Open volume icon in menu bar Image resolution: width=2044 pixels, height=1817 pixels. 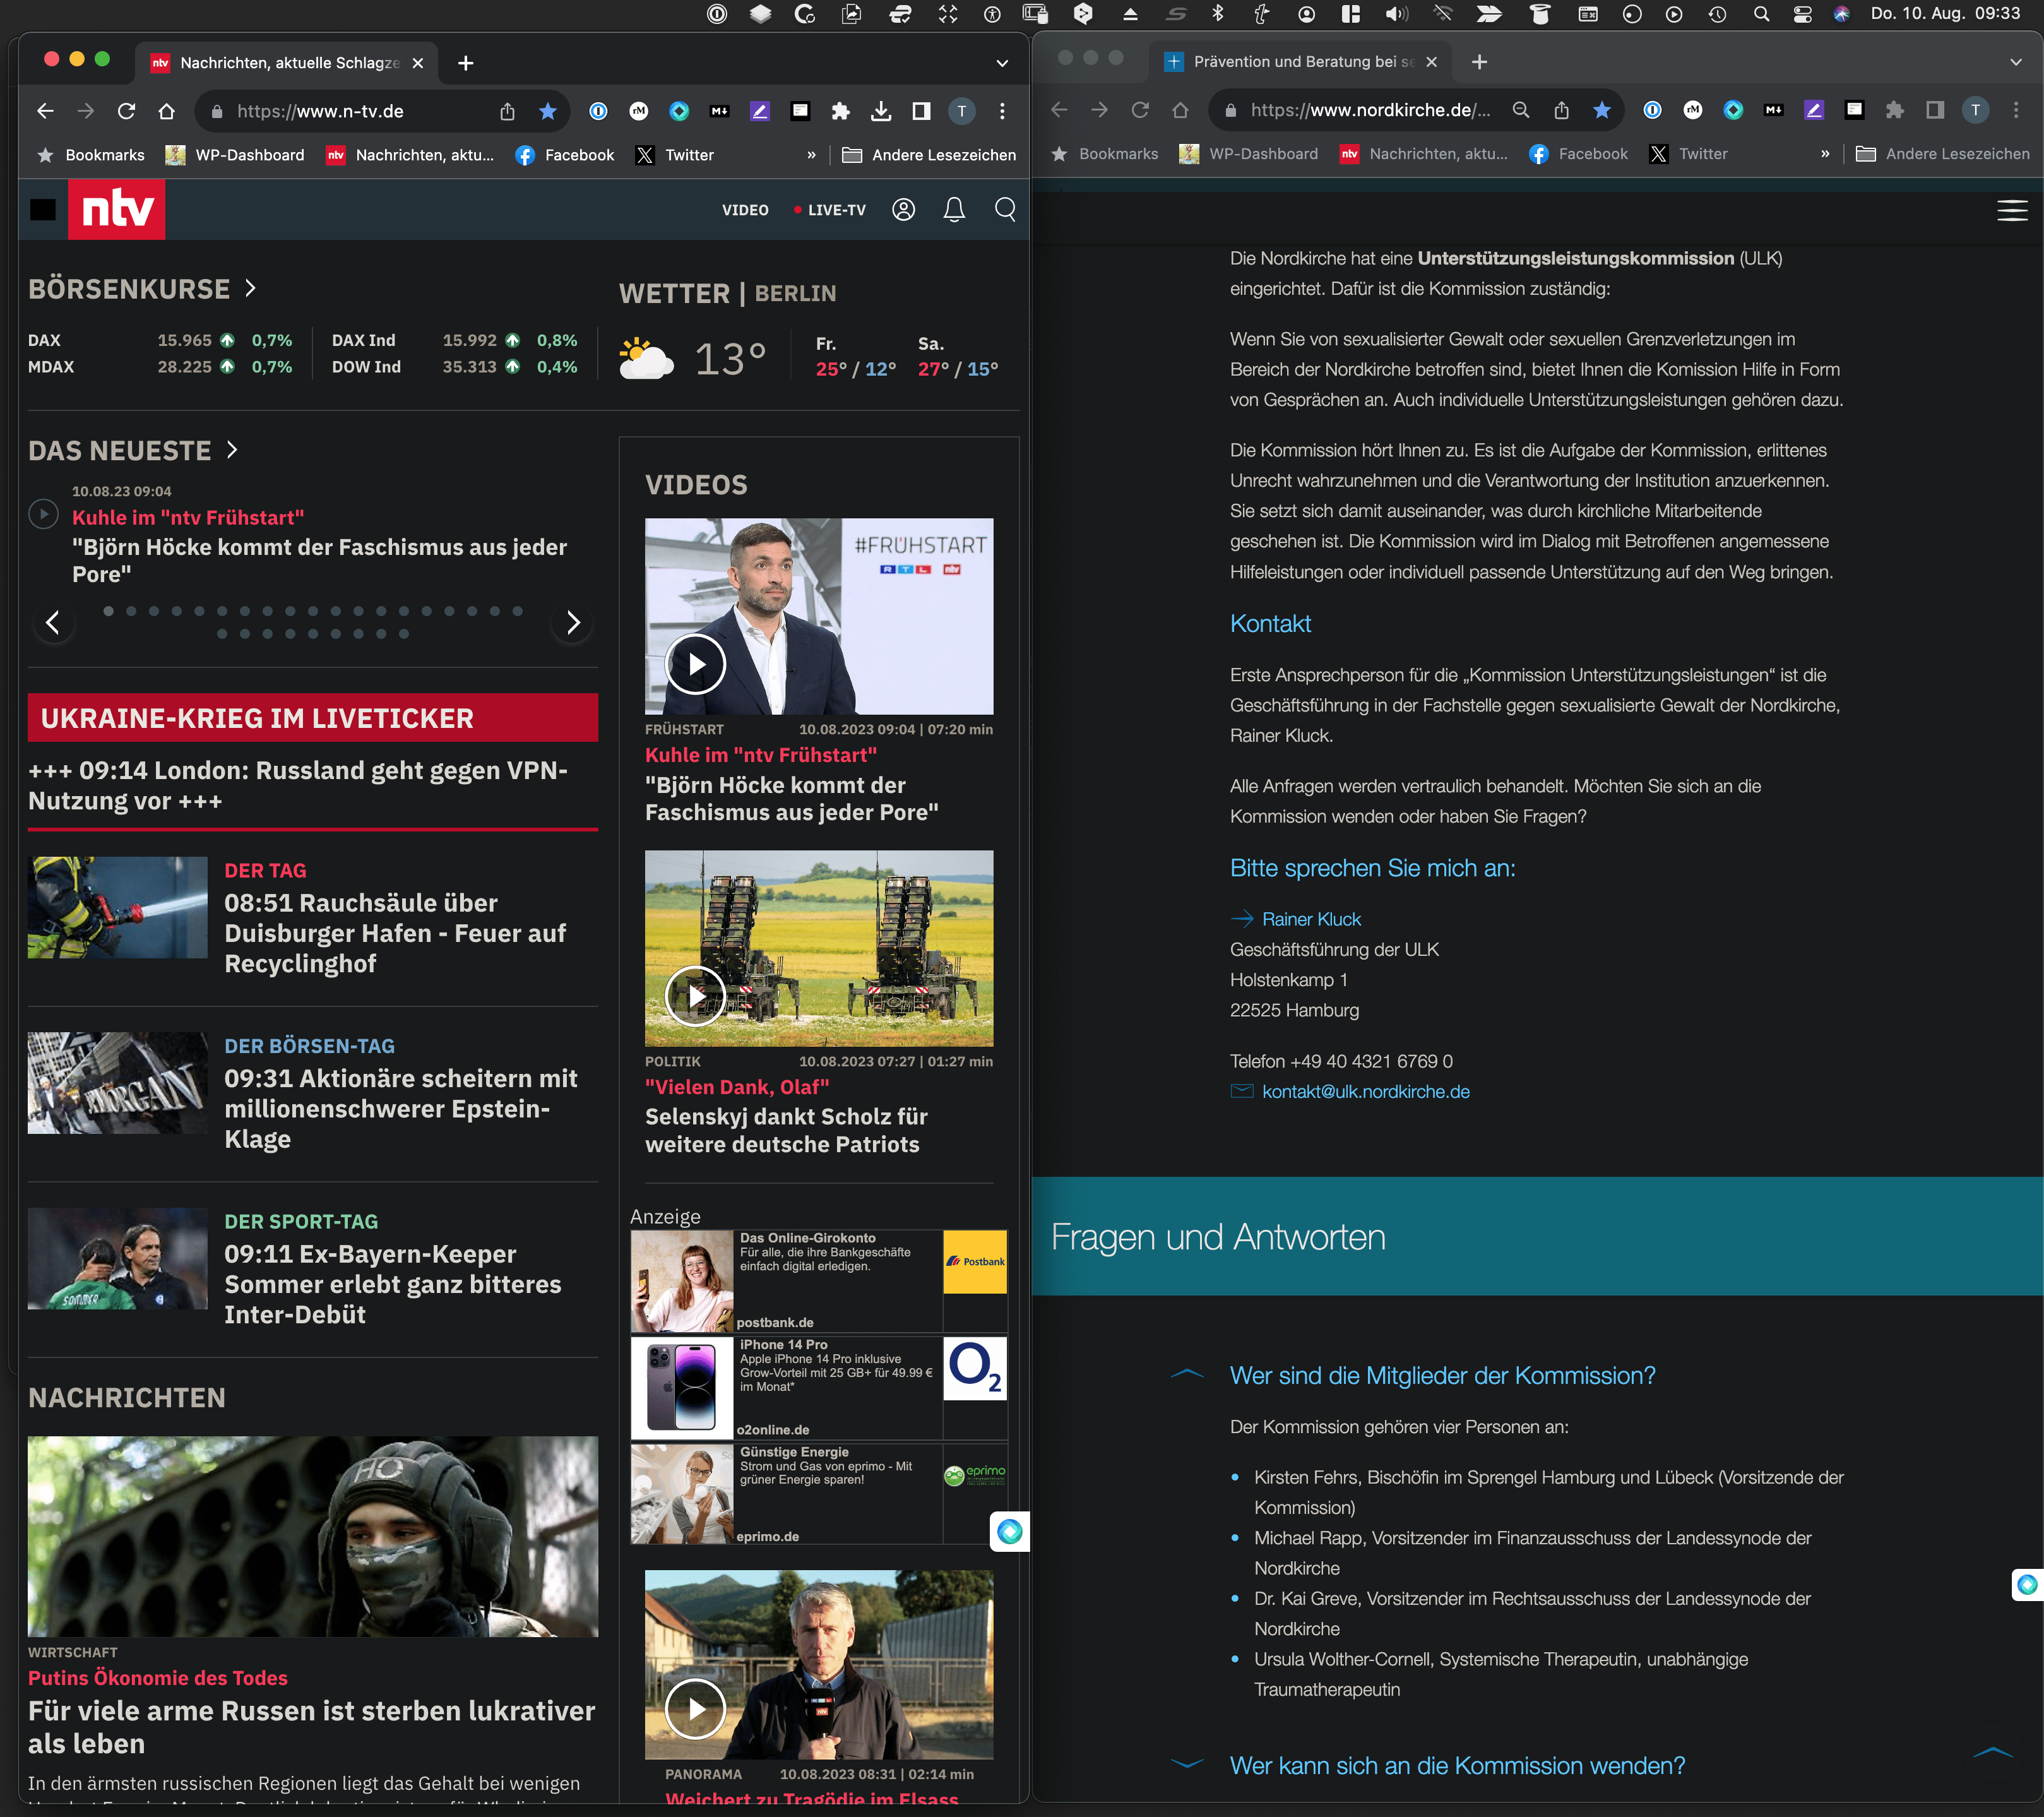(x=1396, y=14)
